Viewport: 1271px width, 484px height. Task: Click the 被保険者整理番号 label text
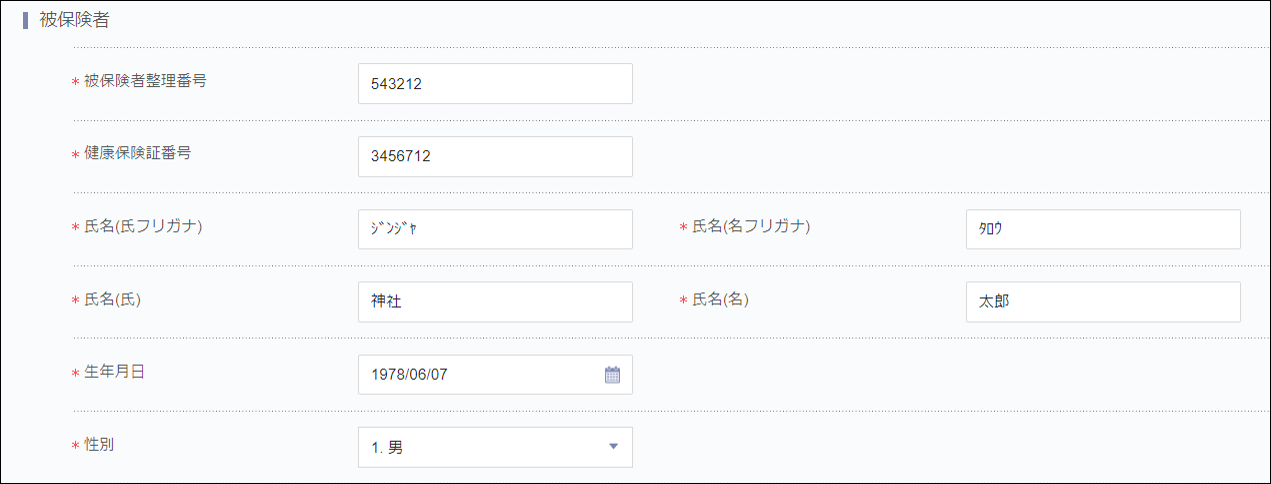click(145, 81)
